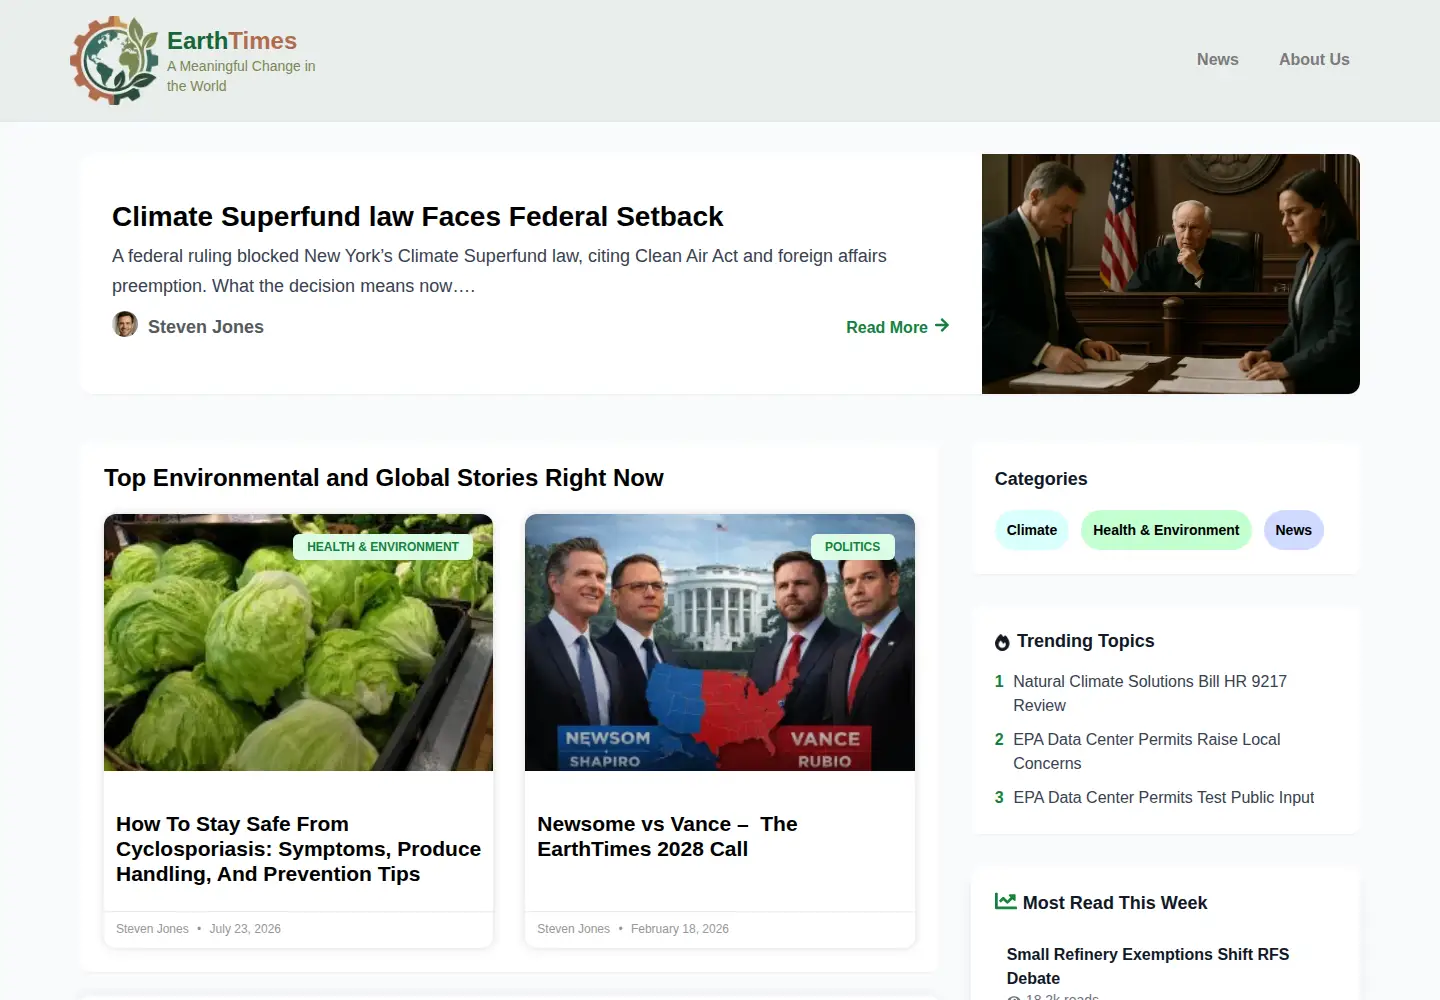Open How To Stay Safe From Cyclosporiasis article
This screenshot has height=1000, width=1440.
point(298,849)
